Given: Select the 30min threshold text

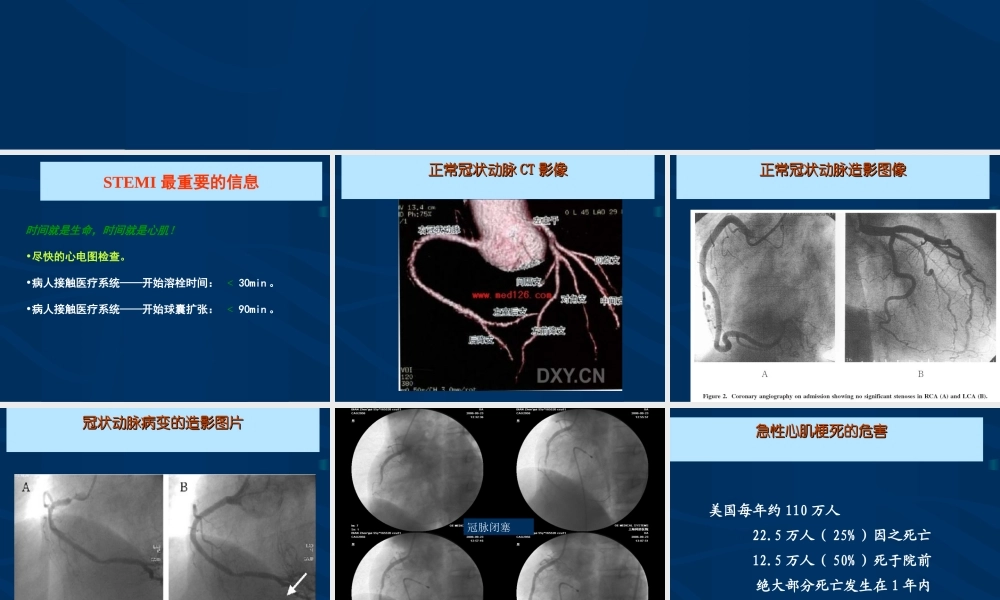Looking at the screenshot, I should (x=248, y=282).
